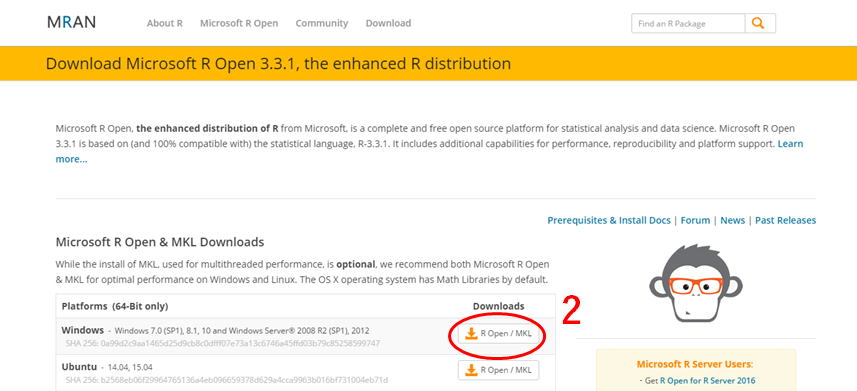Follow the Learn more link

click(430, 151)
